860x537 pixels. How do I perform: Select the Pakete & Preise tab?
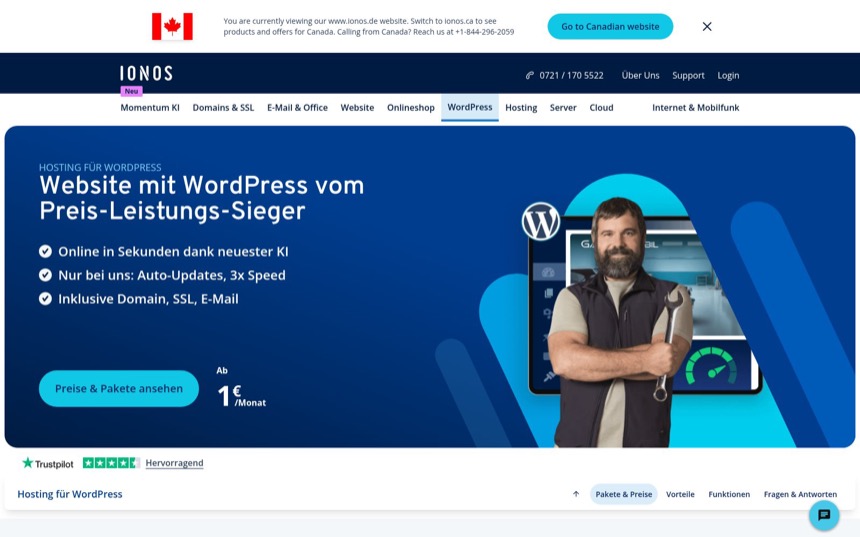coord(624,494)
